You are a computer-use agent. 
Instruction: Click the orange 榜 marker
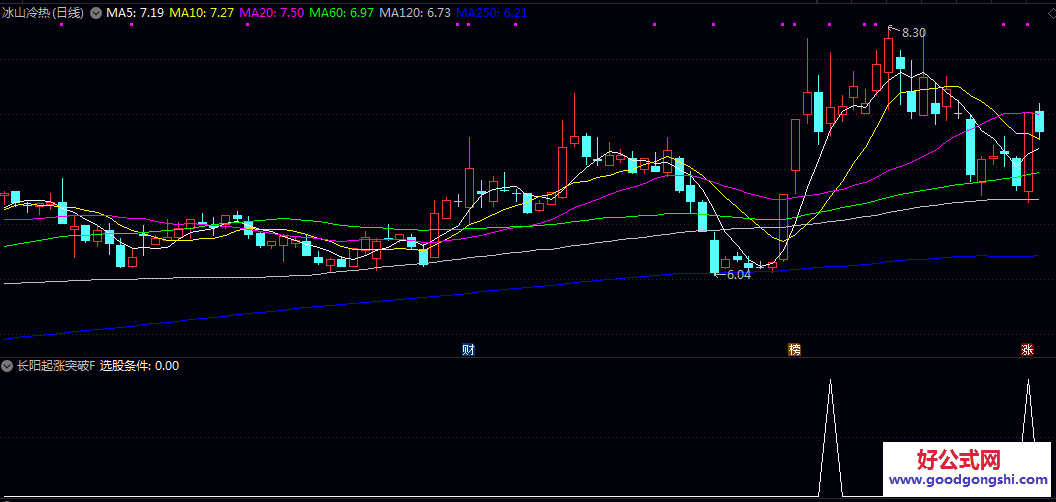tap(795, 350)
